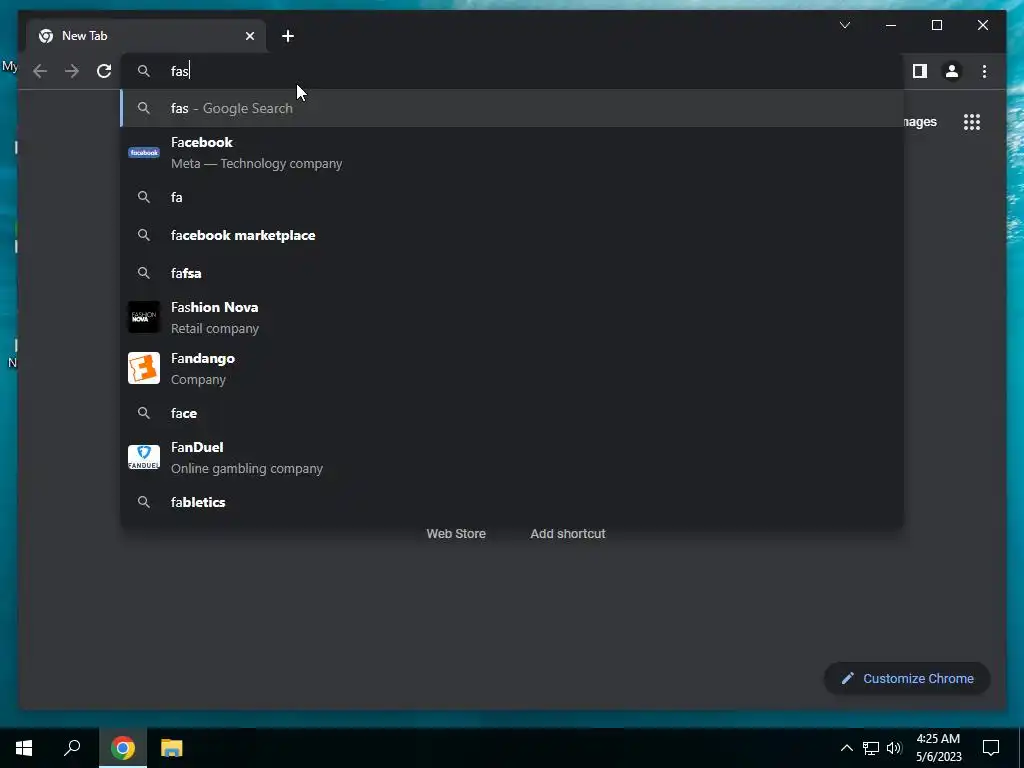The width and height of the screenshot is (1024, 768).
Task: Click the forward navigation arrow
Action: point(72,71)
